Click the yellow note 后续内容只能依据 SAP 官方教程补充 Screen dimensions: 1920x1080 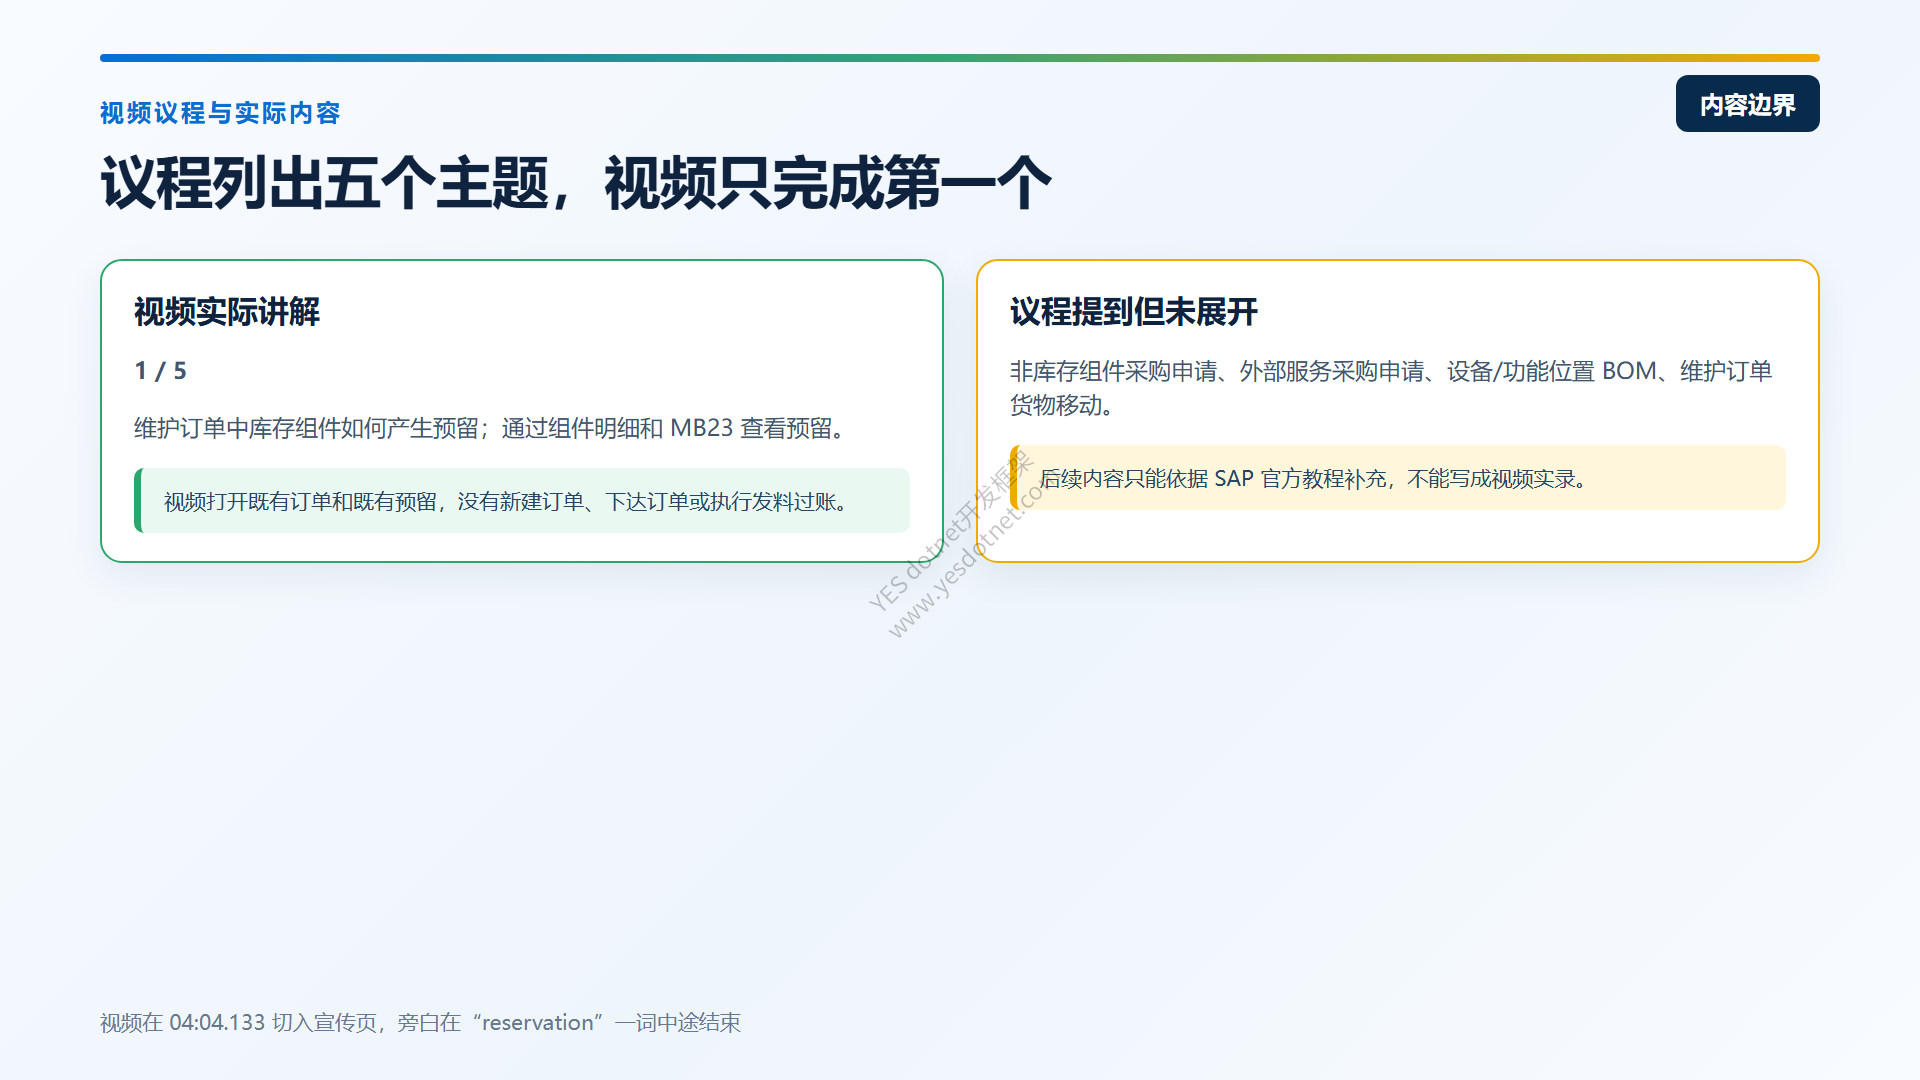(1398, 478)
